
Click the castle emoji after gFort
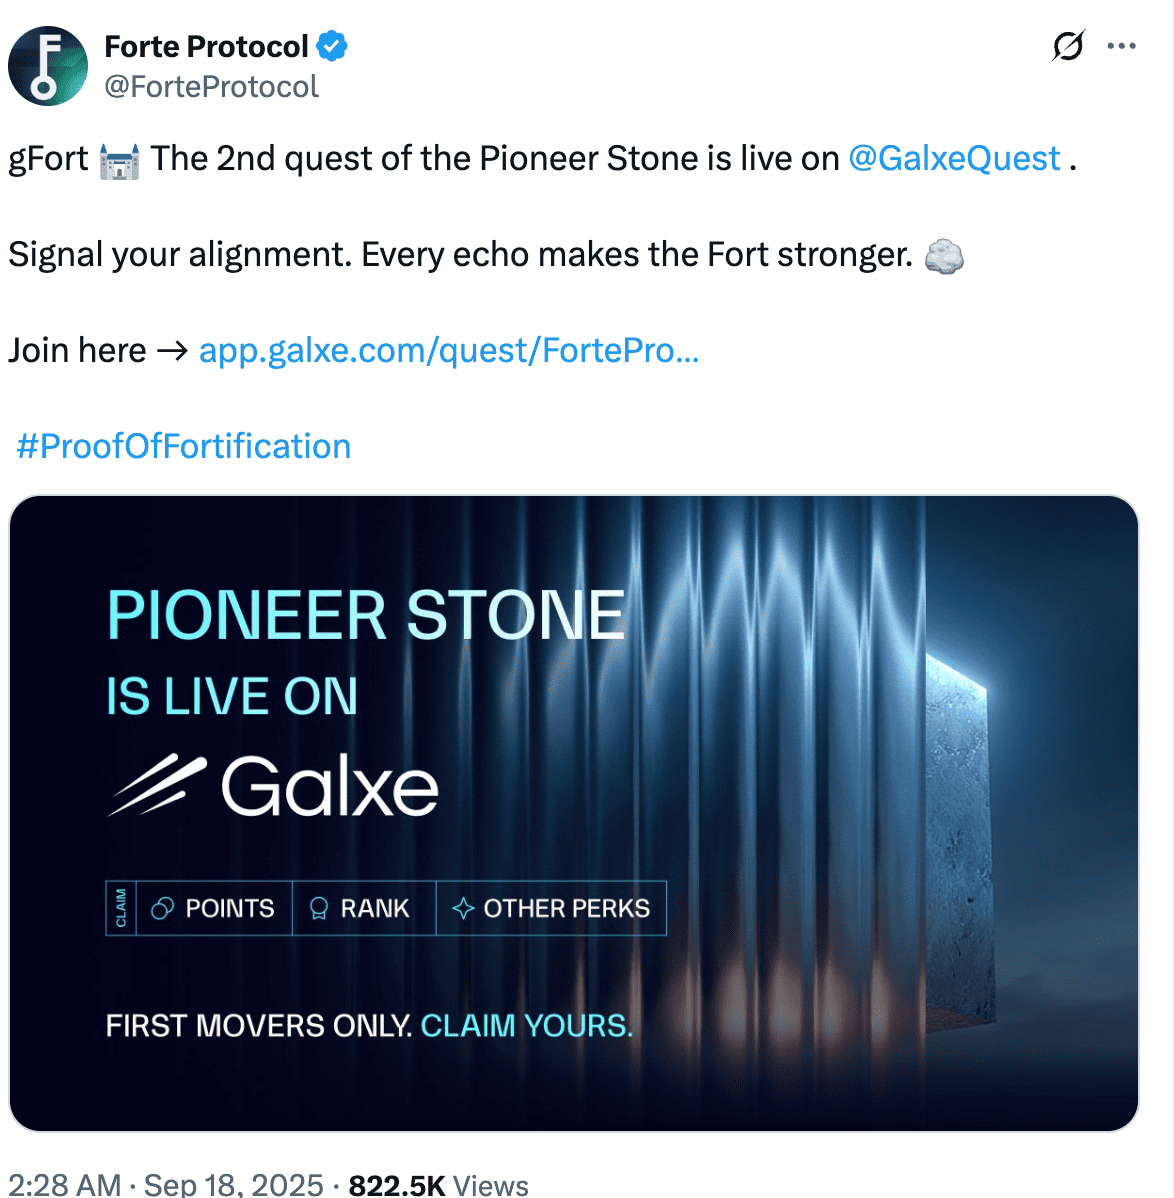pyautogui.click(x=119, y=160)
